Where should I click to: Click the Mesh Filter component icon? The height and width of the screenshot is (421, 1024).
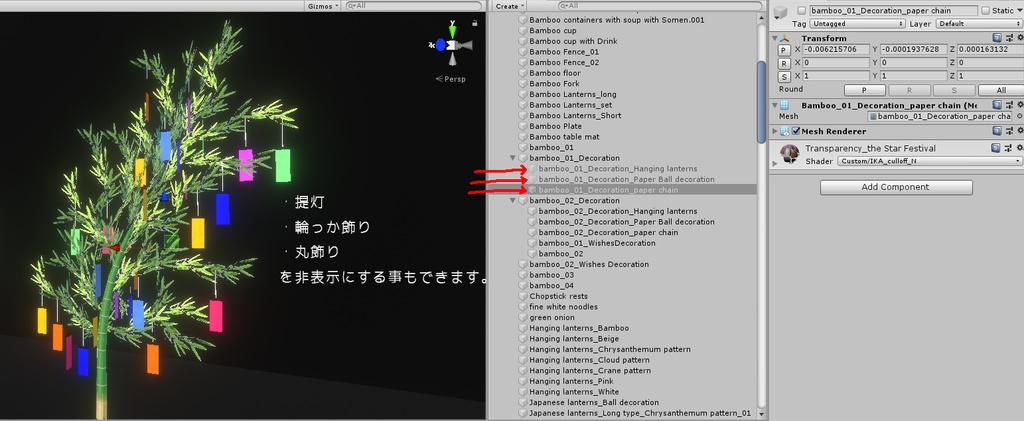[x=785, y=105]
